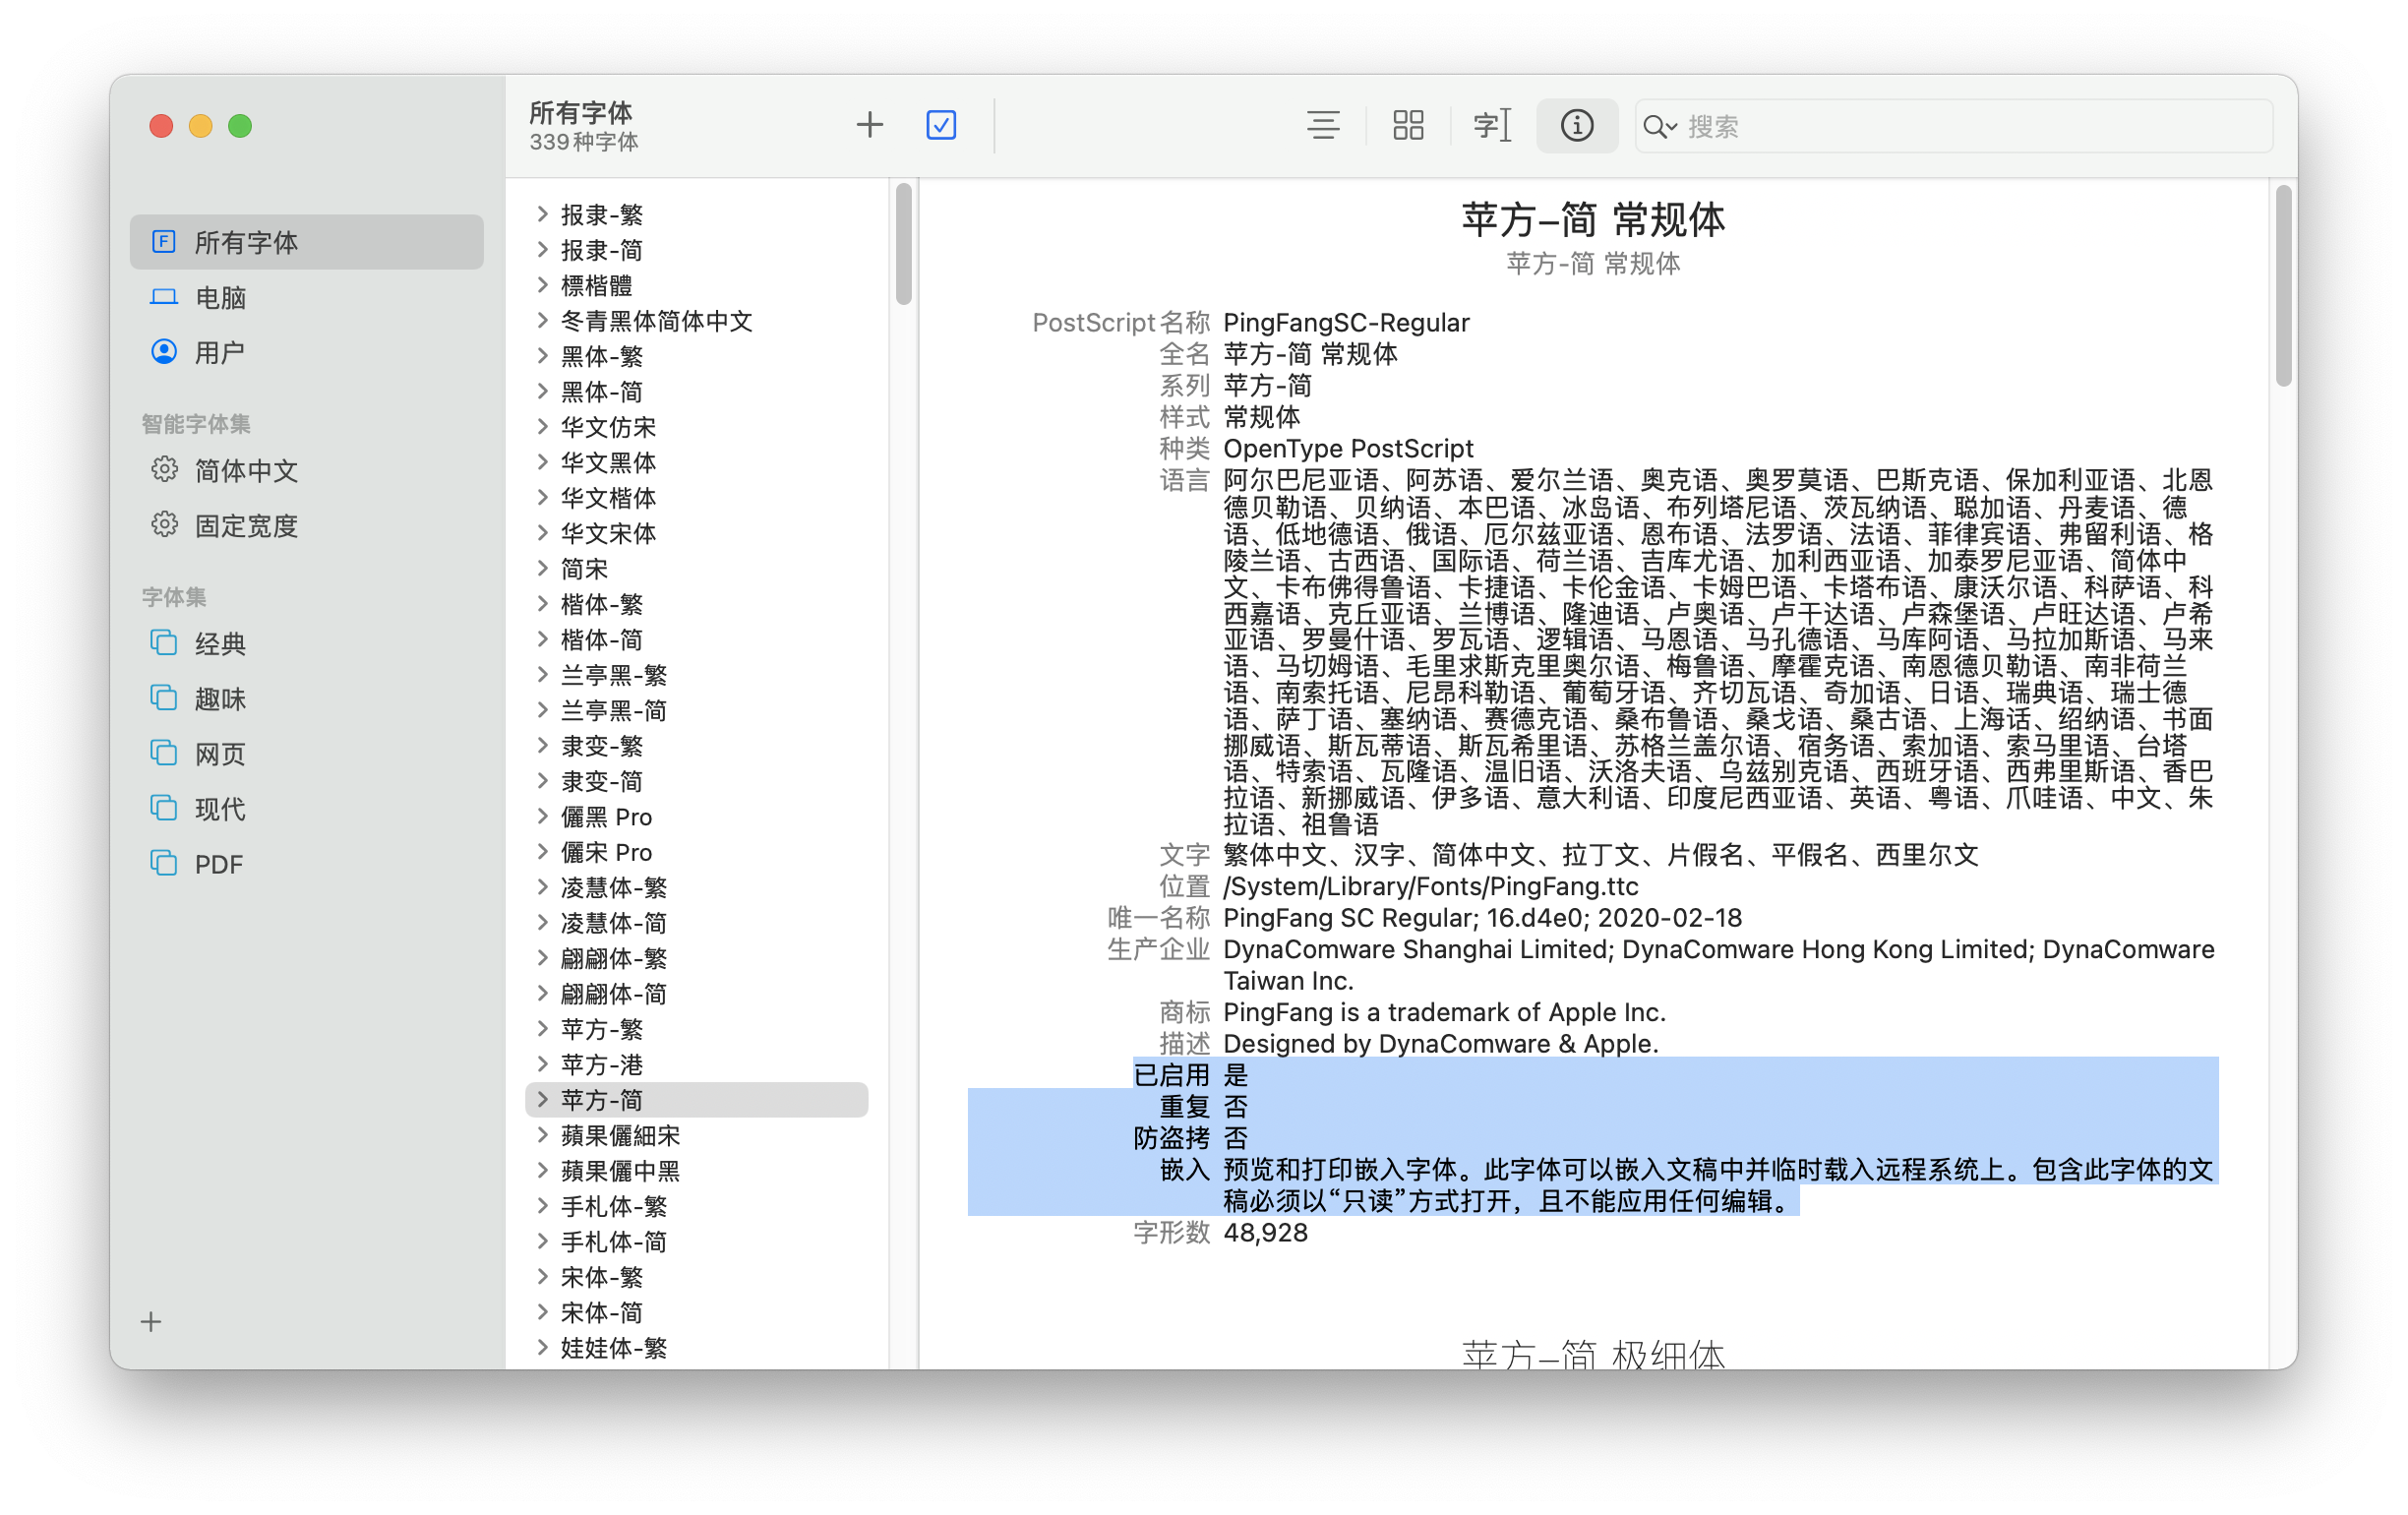The image size is (2408, 1515).
Task: Expand the 苹方-繁 font family
Action: coord(543,1028)
